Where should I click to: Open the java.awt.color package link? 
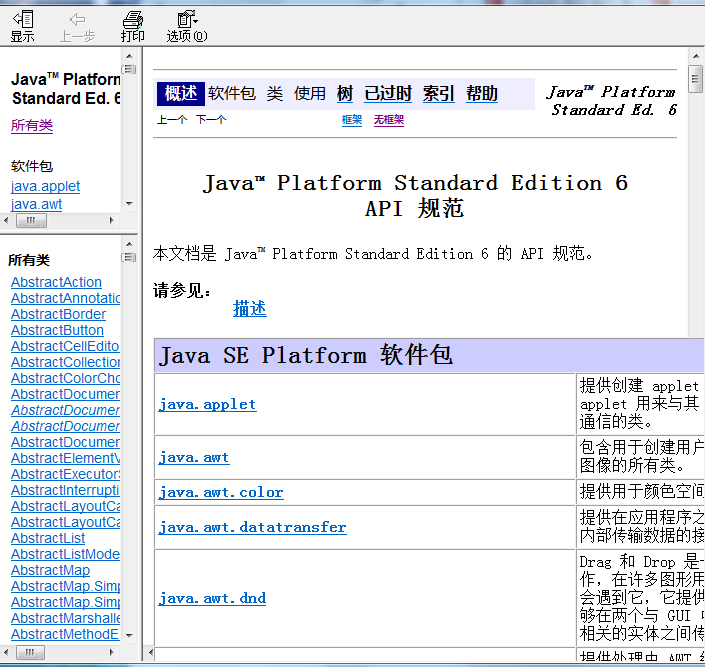point(221,492)
